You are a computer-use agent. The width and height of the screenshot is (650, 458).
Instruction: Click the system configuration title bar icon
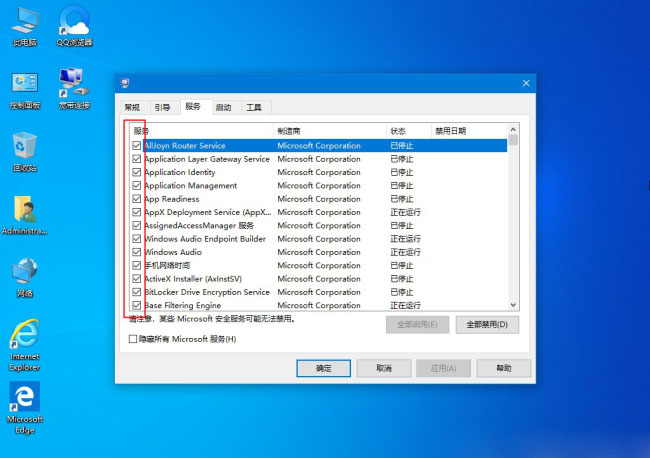coord(125,83)
